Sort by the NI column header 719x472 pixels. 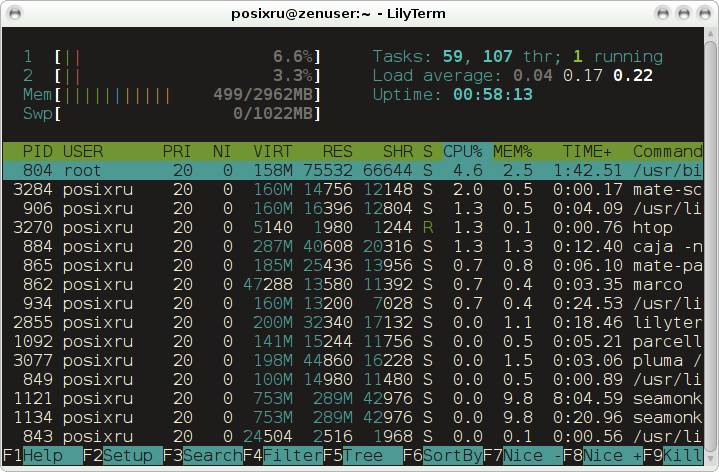coord(222,151)
